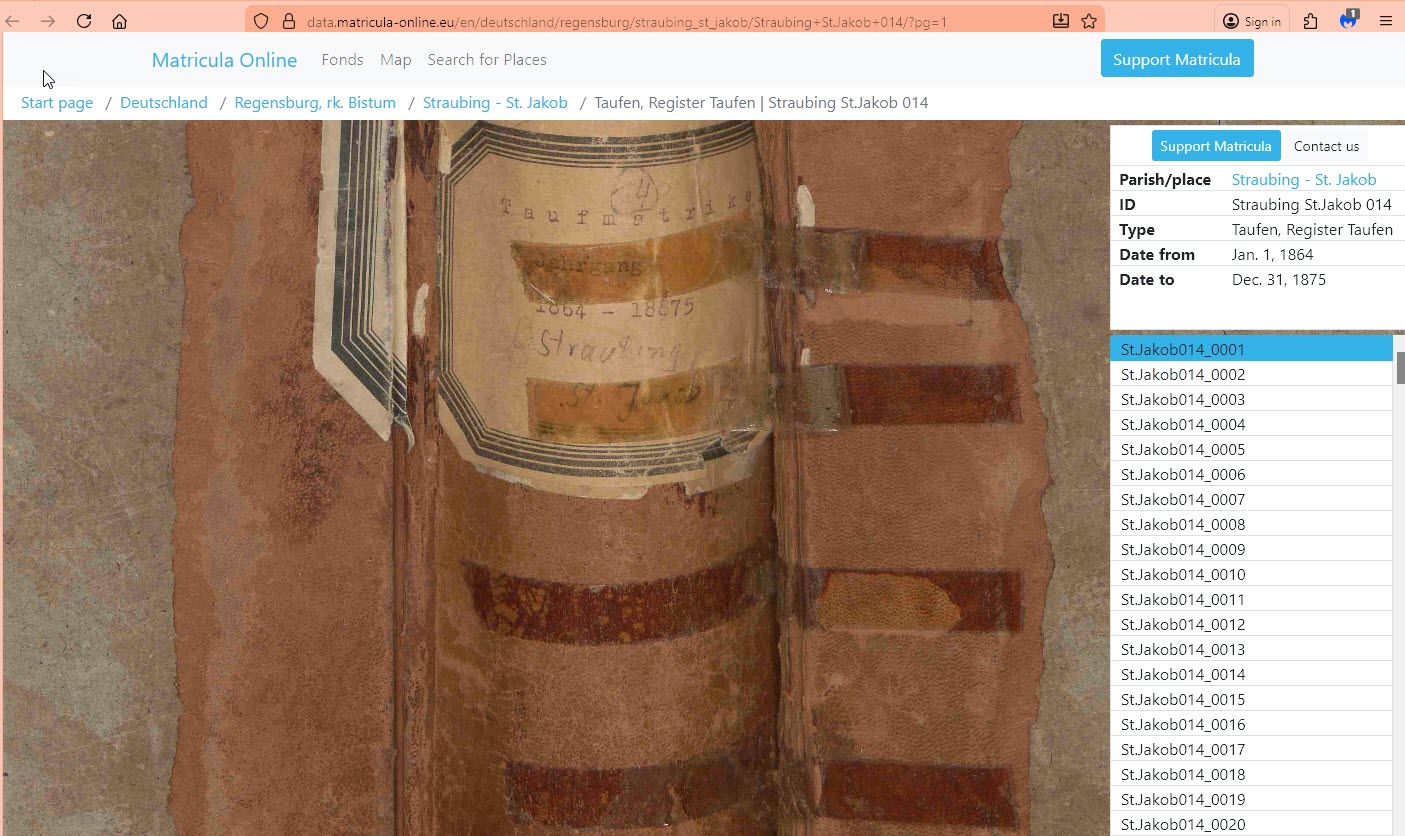Click the Contact us button

point(1326,146)
